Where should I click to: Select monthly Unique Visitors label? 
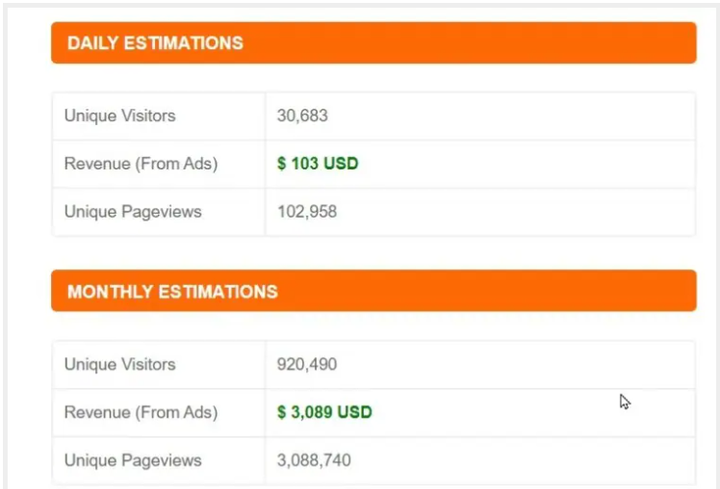(120, 365)
